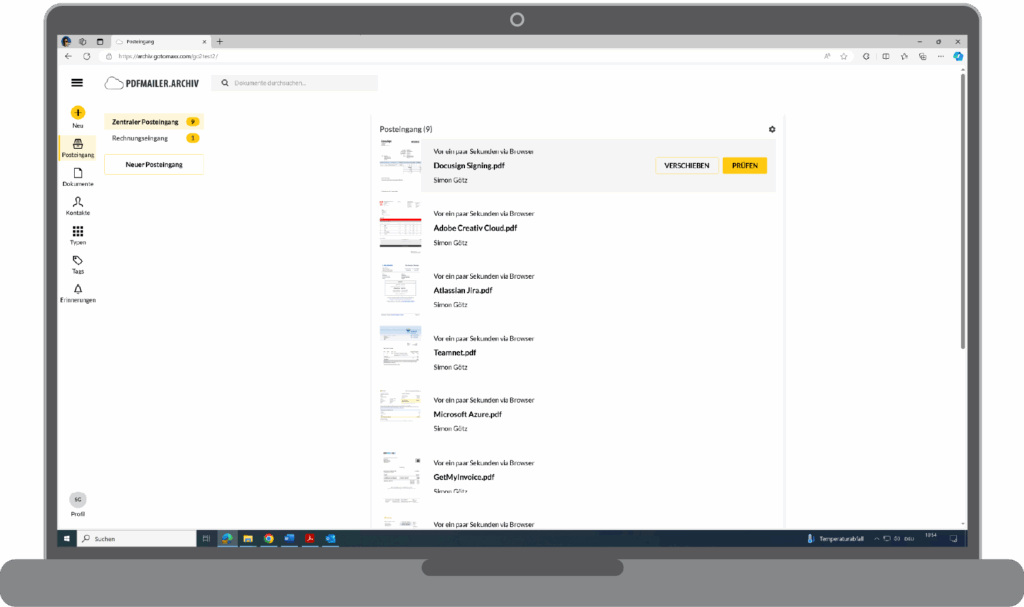Click the yellow Neu plus icon
This screenshot has width=1024, height=607.
78,113
